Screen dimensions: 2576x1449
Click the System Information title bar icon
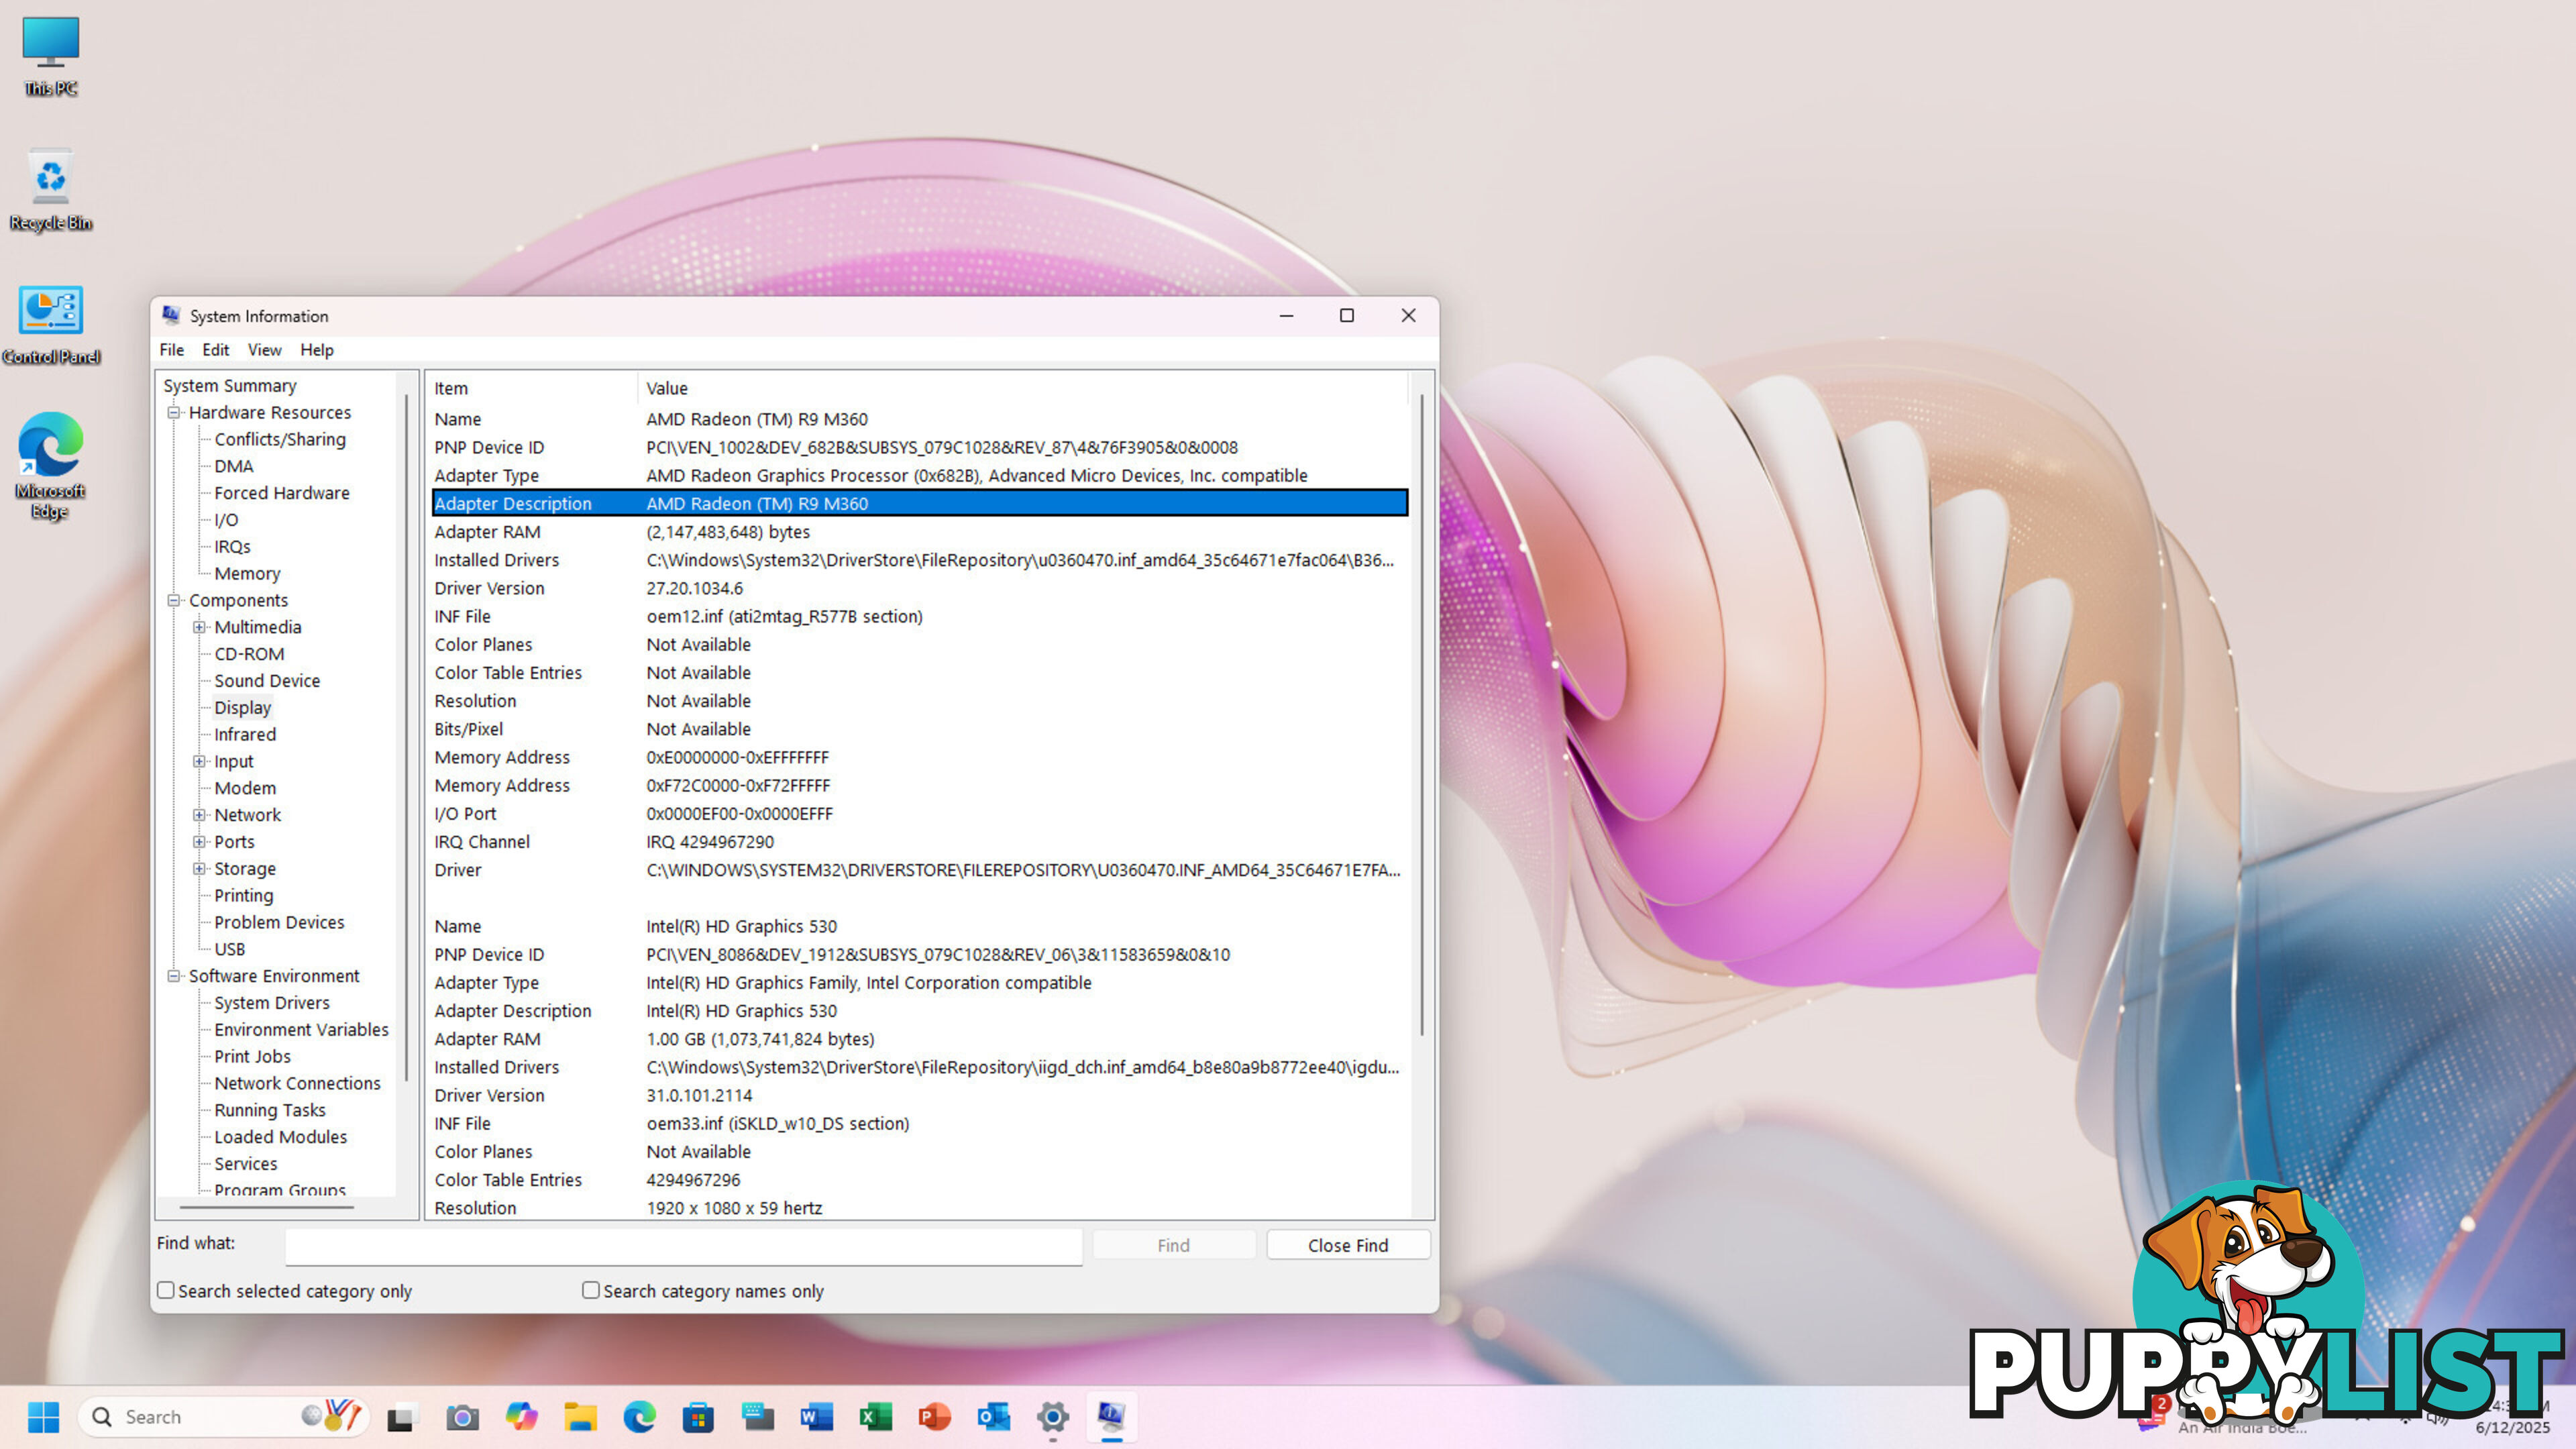(x=172, y=315)
